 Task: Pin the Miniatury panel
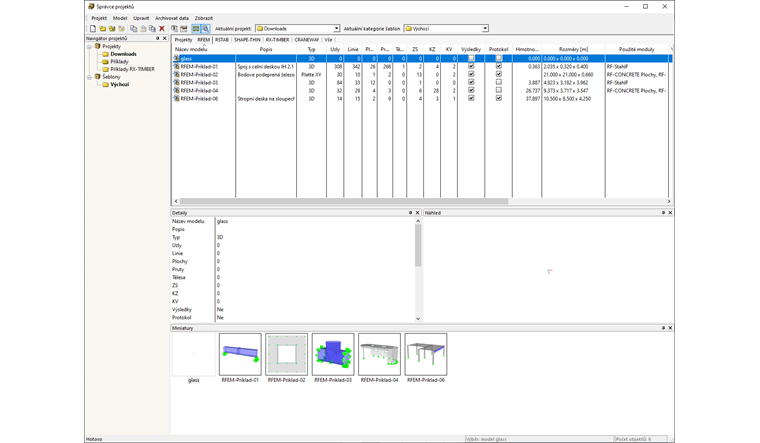coord(664,328)
